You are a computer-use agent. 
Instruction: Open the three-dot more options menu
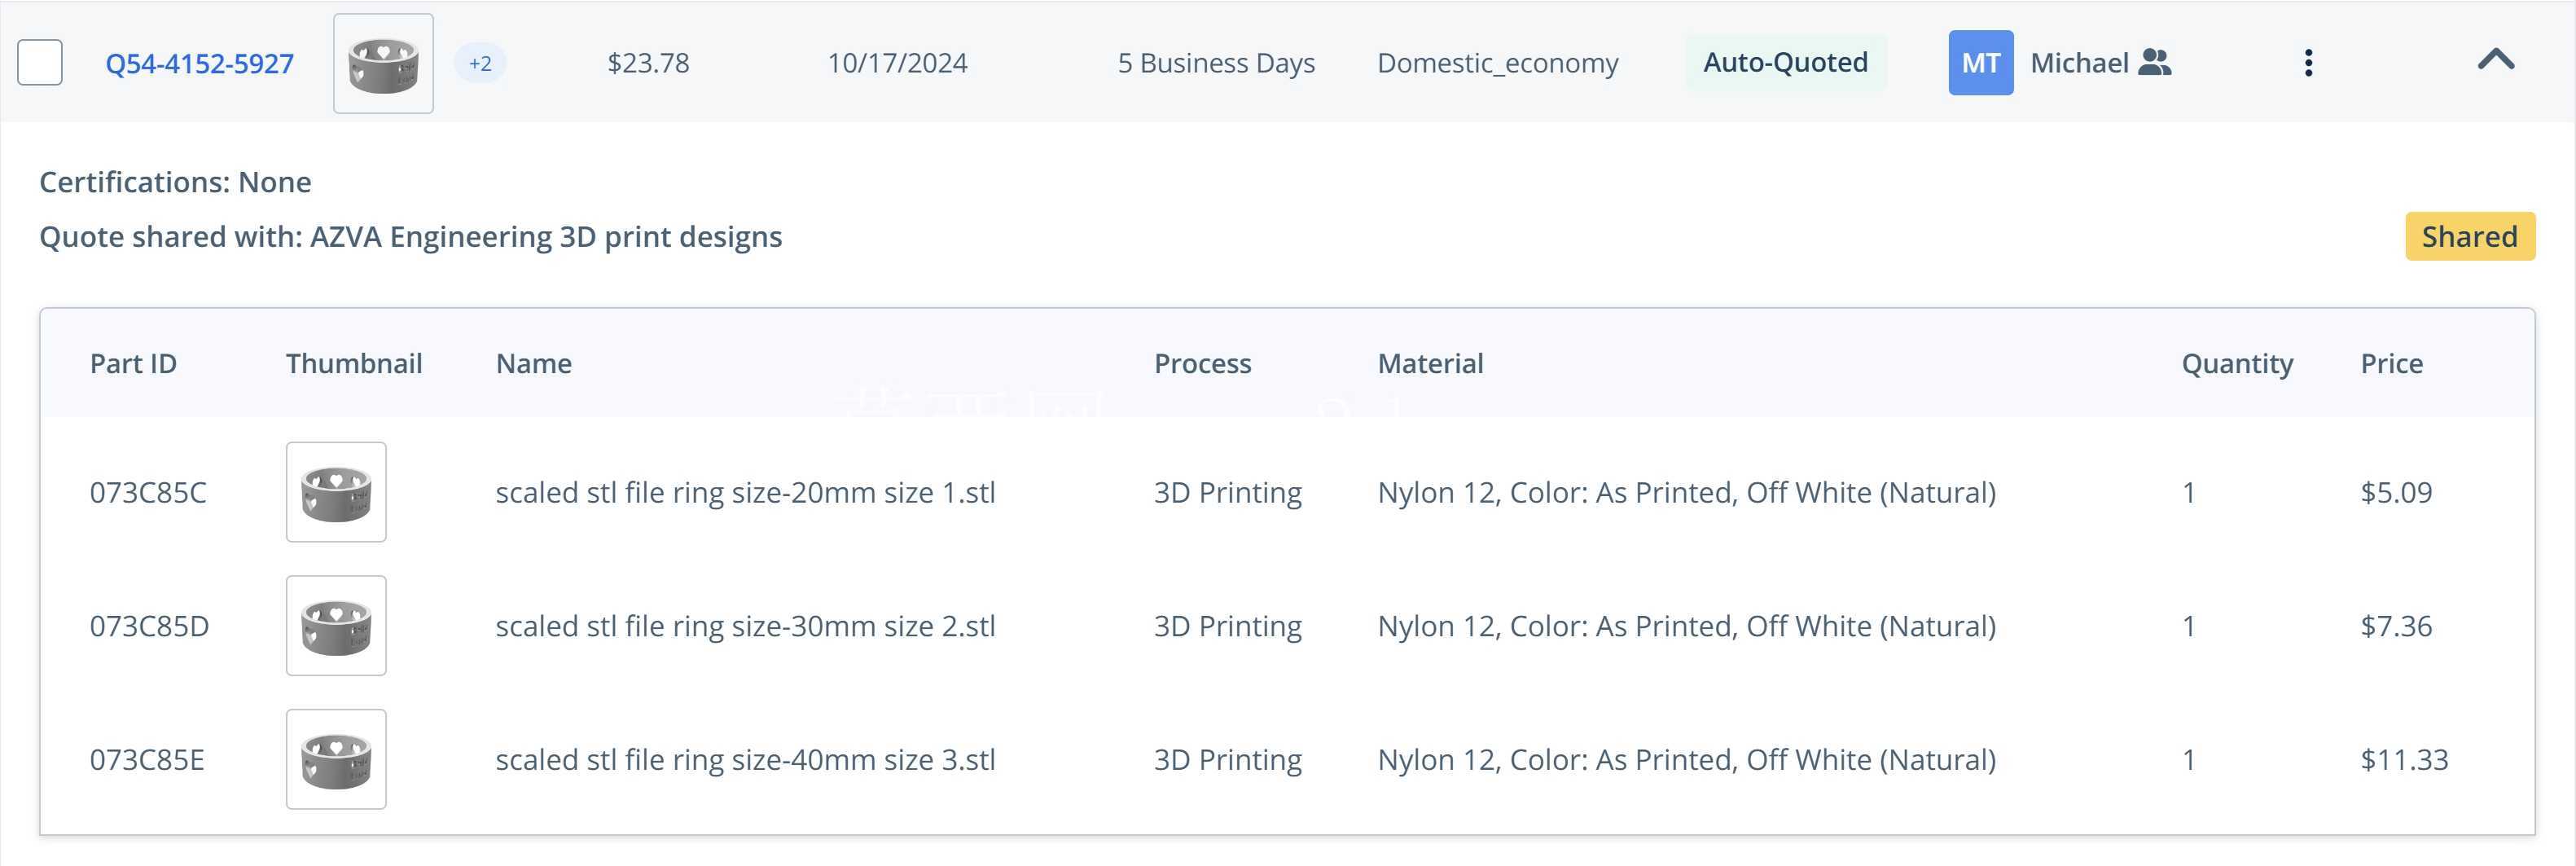point(2308,63)
